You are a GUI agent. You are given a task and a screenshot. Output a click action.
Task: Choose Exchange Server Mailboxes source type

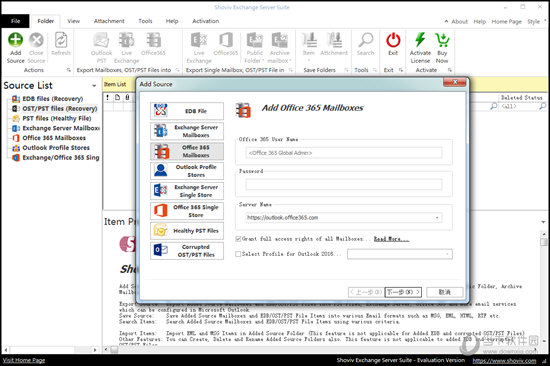(187, 131)
